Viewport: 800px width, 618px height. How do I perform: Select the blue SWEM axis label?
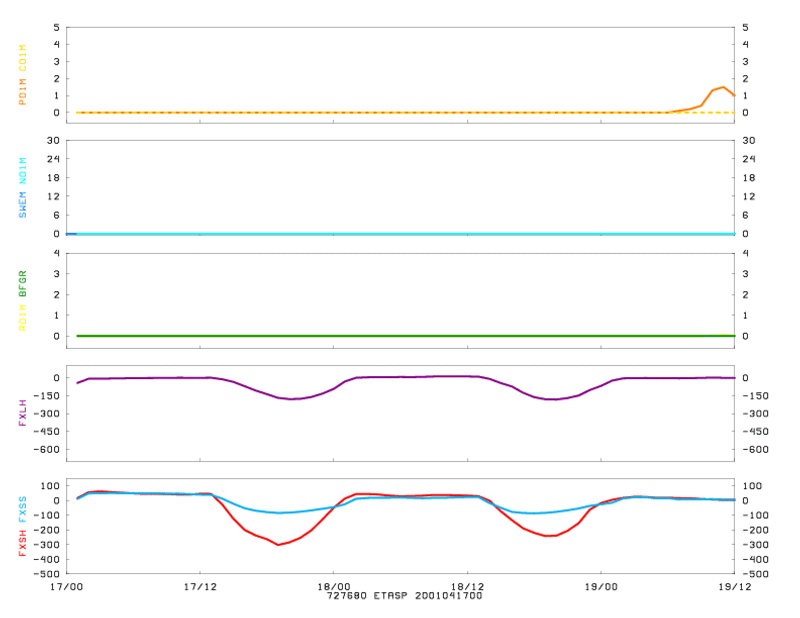pos(22,205)
